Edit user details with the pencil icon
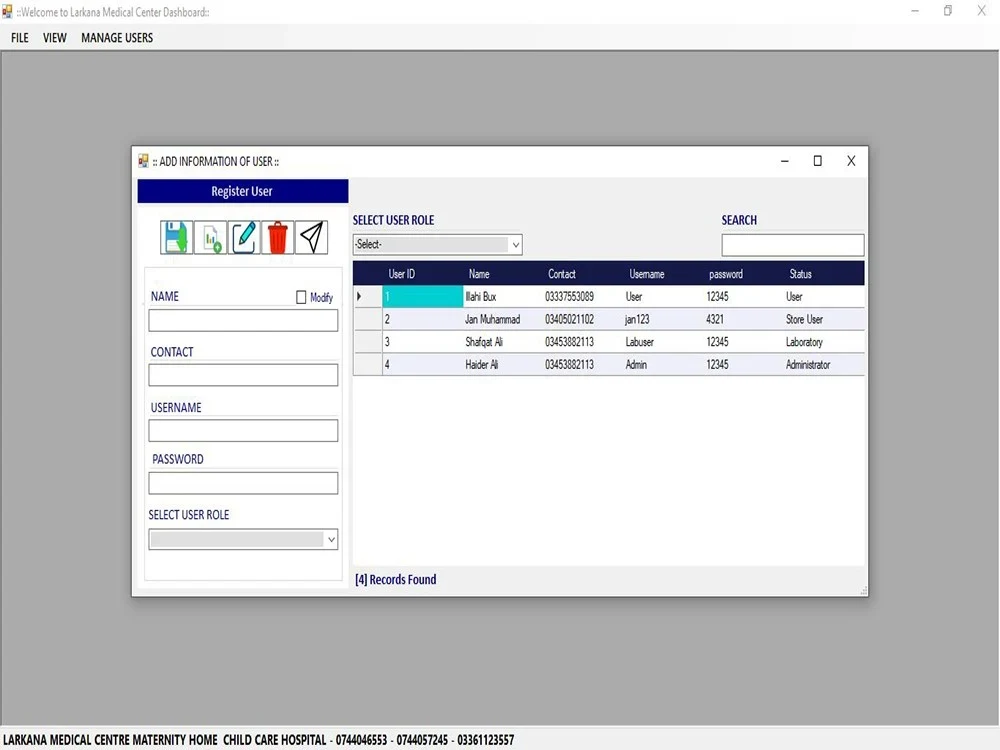The height and width of the screenshot is (750, 1000). pyautogui.click(x=244, y=237)
